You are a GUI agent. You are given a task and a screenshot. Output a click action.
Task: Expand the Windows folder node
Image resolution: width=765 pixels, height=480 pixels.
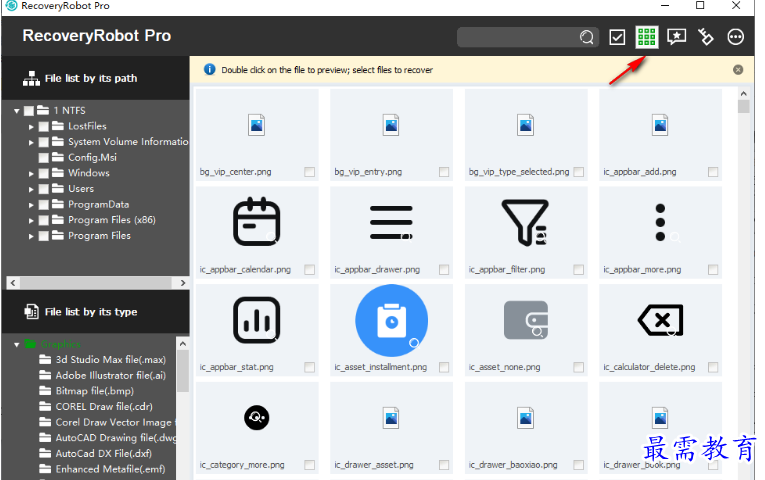coord(31,174)
